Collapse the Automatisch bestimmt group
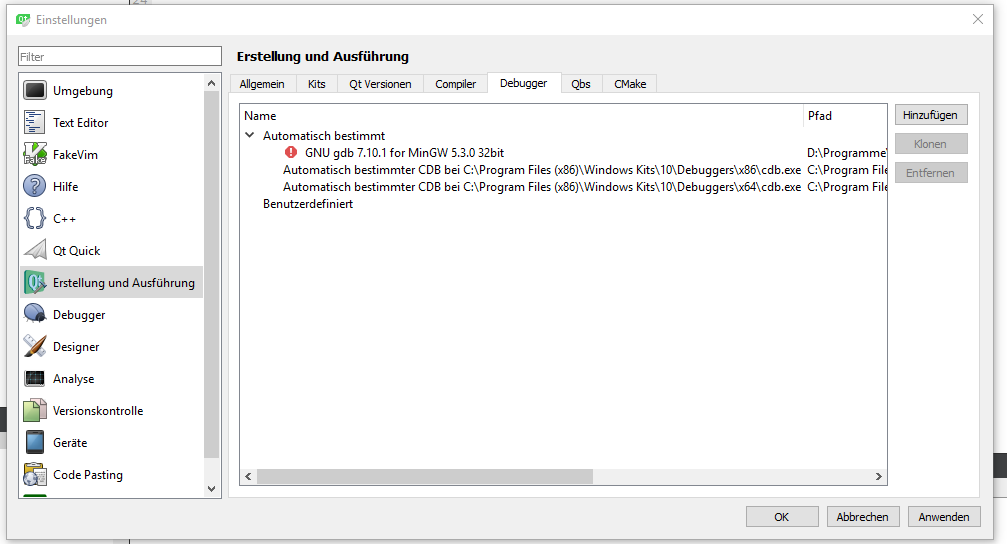The height and width of the screenshot is (544, 1007). (x=250, y=136)
